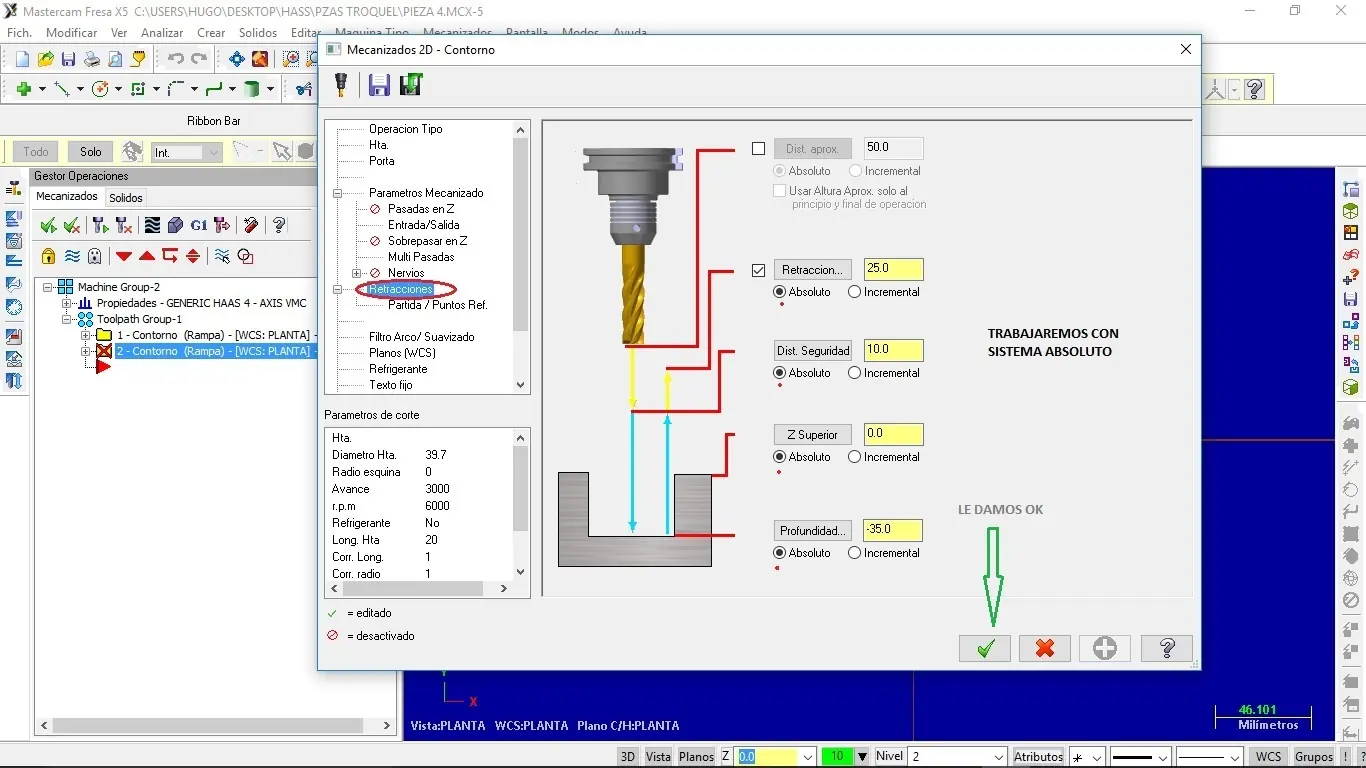1366x768 pixels.
Task: Click the Z Superior button
Action: [812, 435]
